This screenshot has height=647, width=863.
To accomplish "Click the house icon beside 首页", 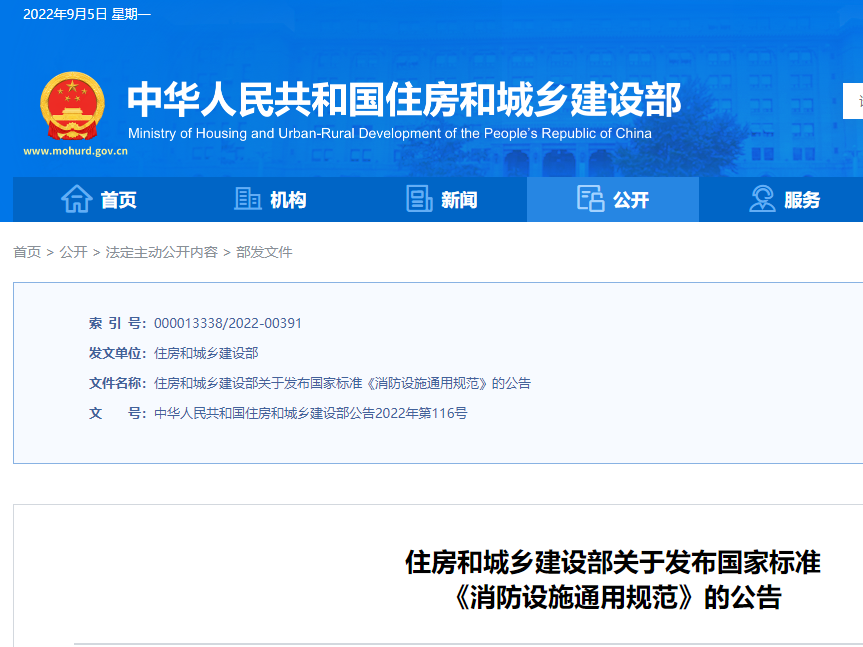I will [x=77, y=199].
